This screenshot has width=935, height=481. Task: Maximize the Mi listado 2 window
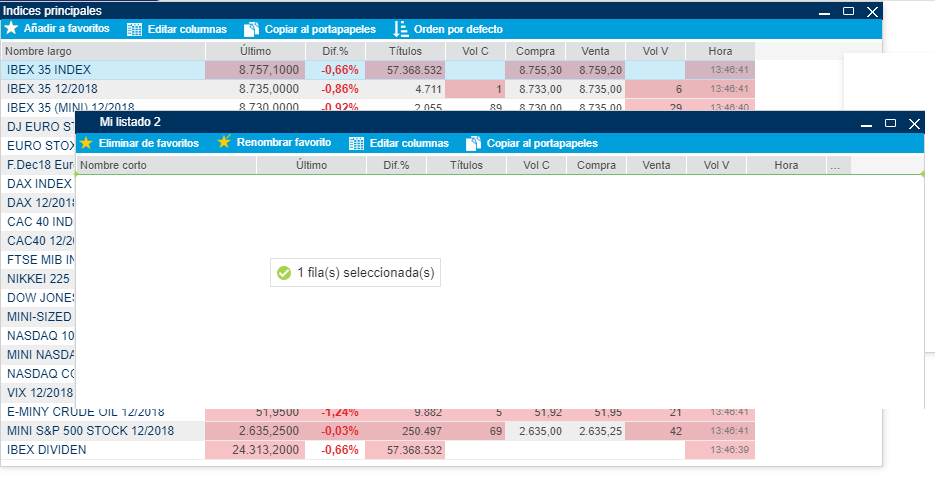click(890, 123)
